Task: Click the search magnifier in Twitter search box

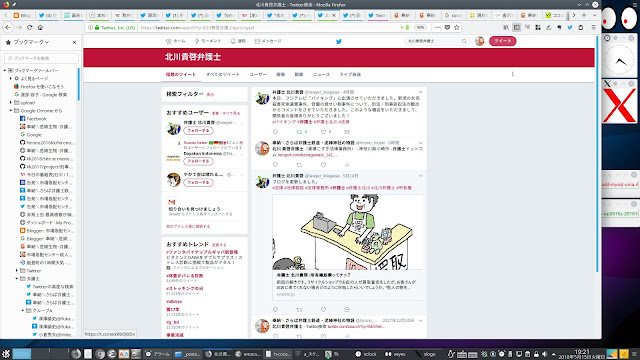Action: pyautogui.click(x=464, y=41)
